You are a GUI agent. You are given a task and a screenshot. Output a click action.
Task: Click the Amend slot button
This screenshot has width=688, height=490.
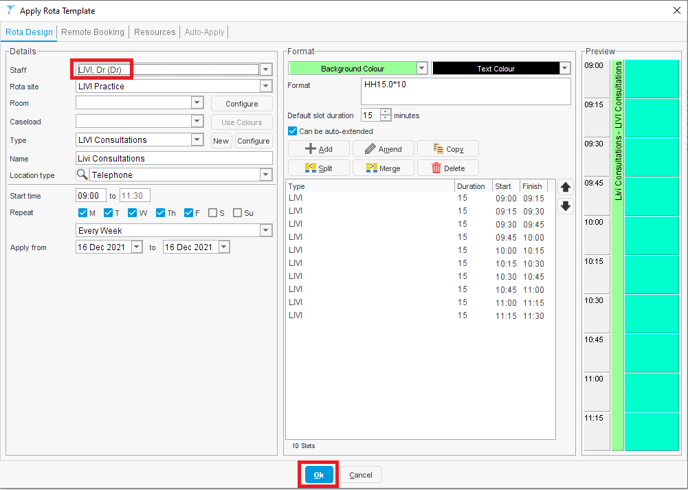383,149
